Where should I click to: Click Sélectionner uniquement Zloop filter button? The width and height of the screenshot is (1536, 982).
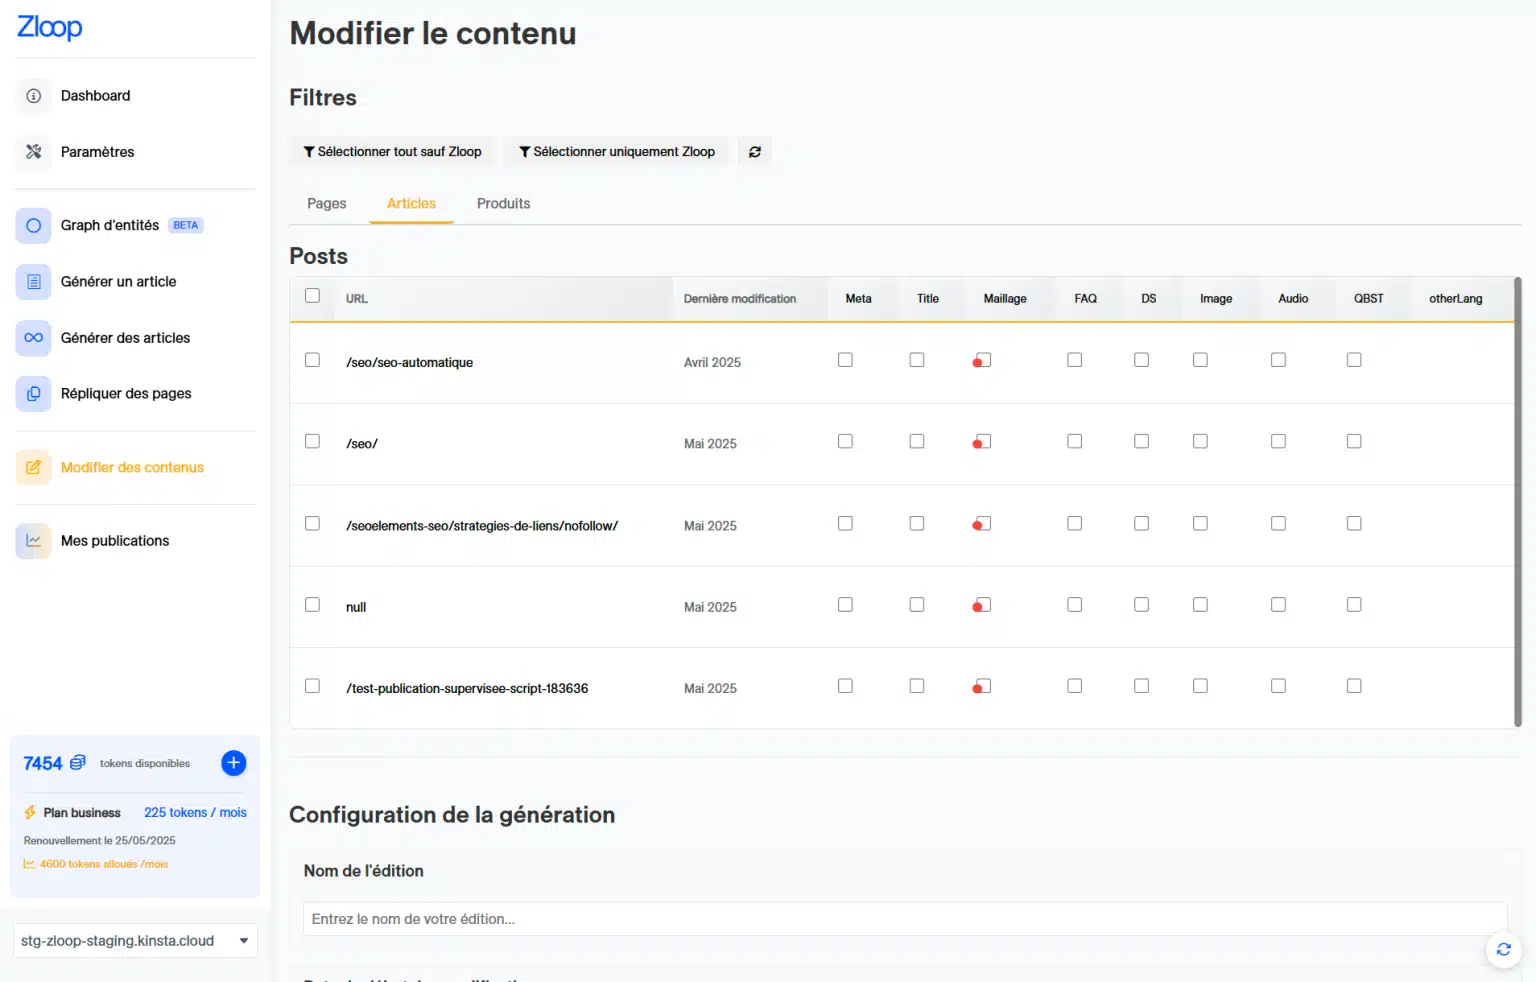pos(617,152)
